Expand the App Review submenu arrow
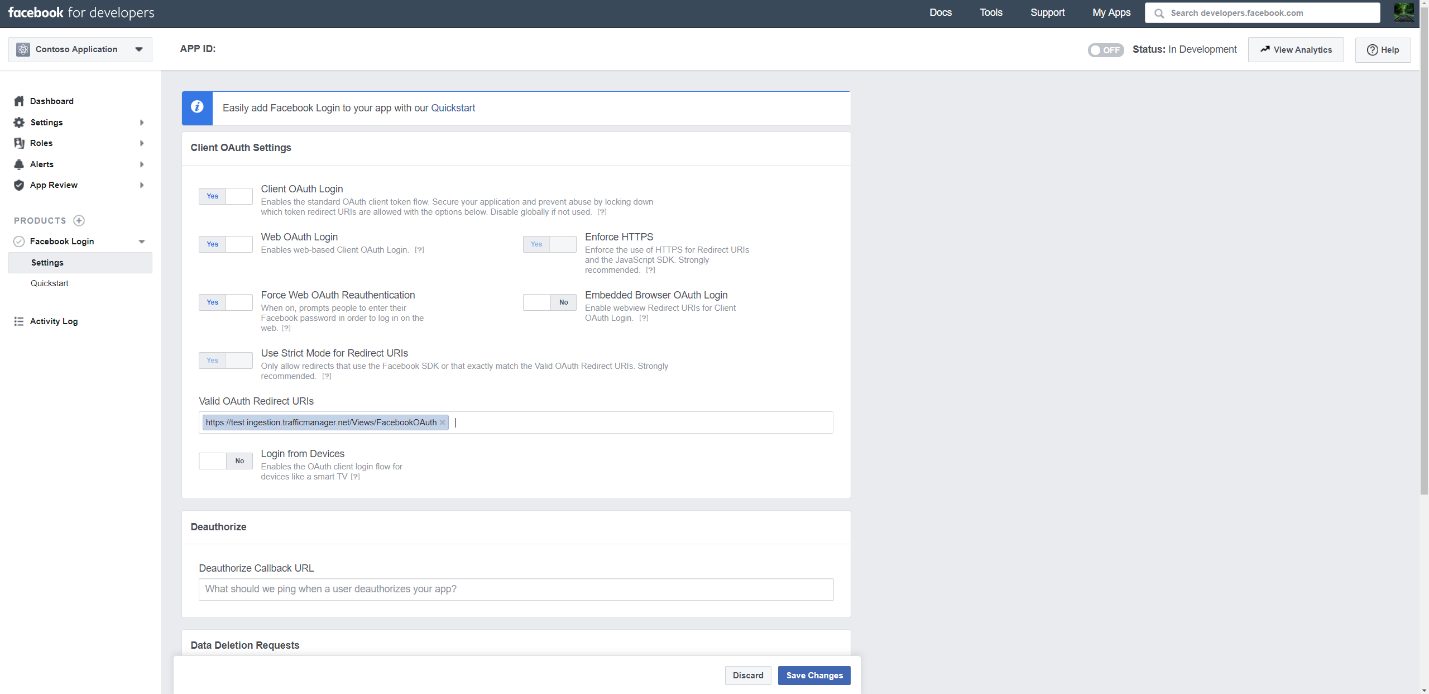This screenshot has height=694, width=1429. (142, 185)
